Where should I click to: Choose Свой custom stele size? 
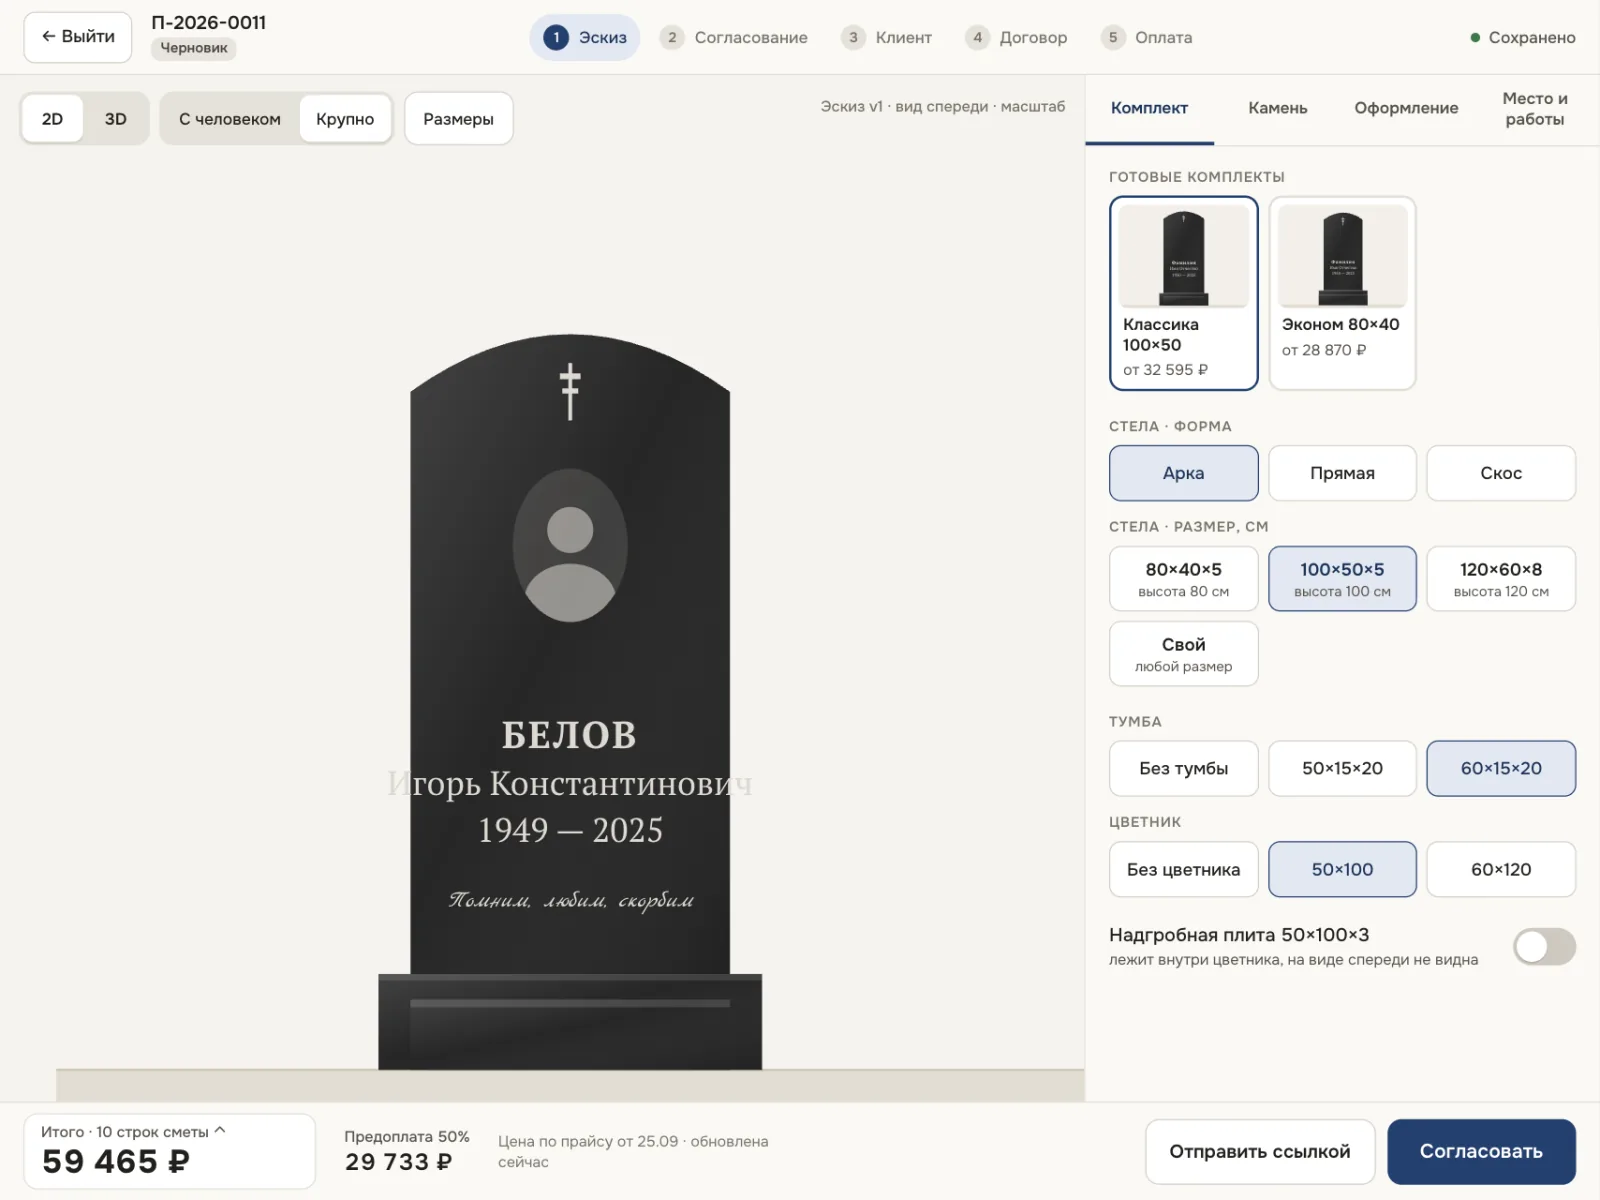click(x=1183, y=654)
